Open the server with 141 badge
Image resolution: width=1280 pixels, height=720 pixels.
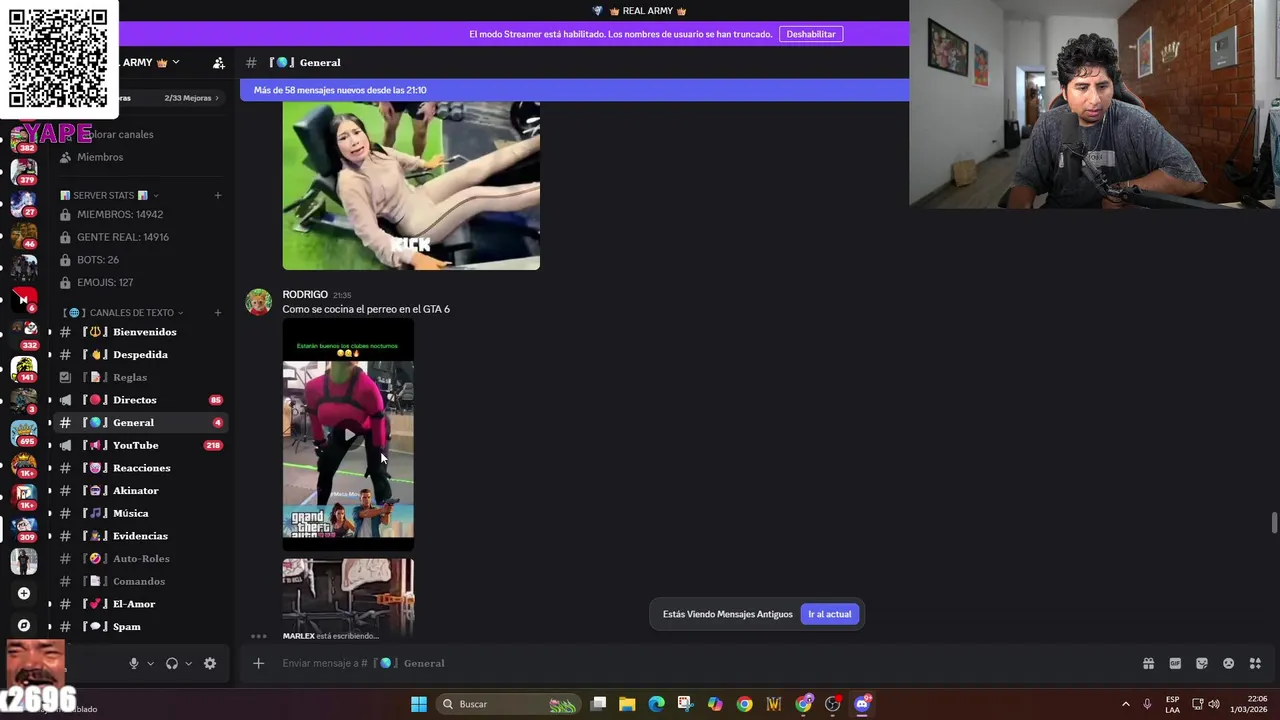[x=24, y=368]
